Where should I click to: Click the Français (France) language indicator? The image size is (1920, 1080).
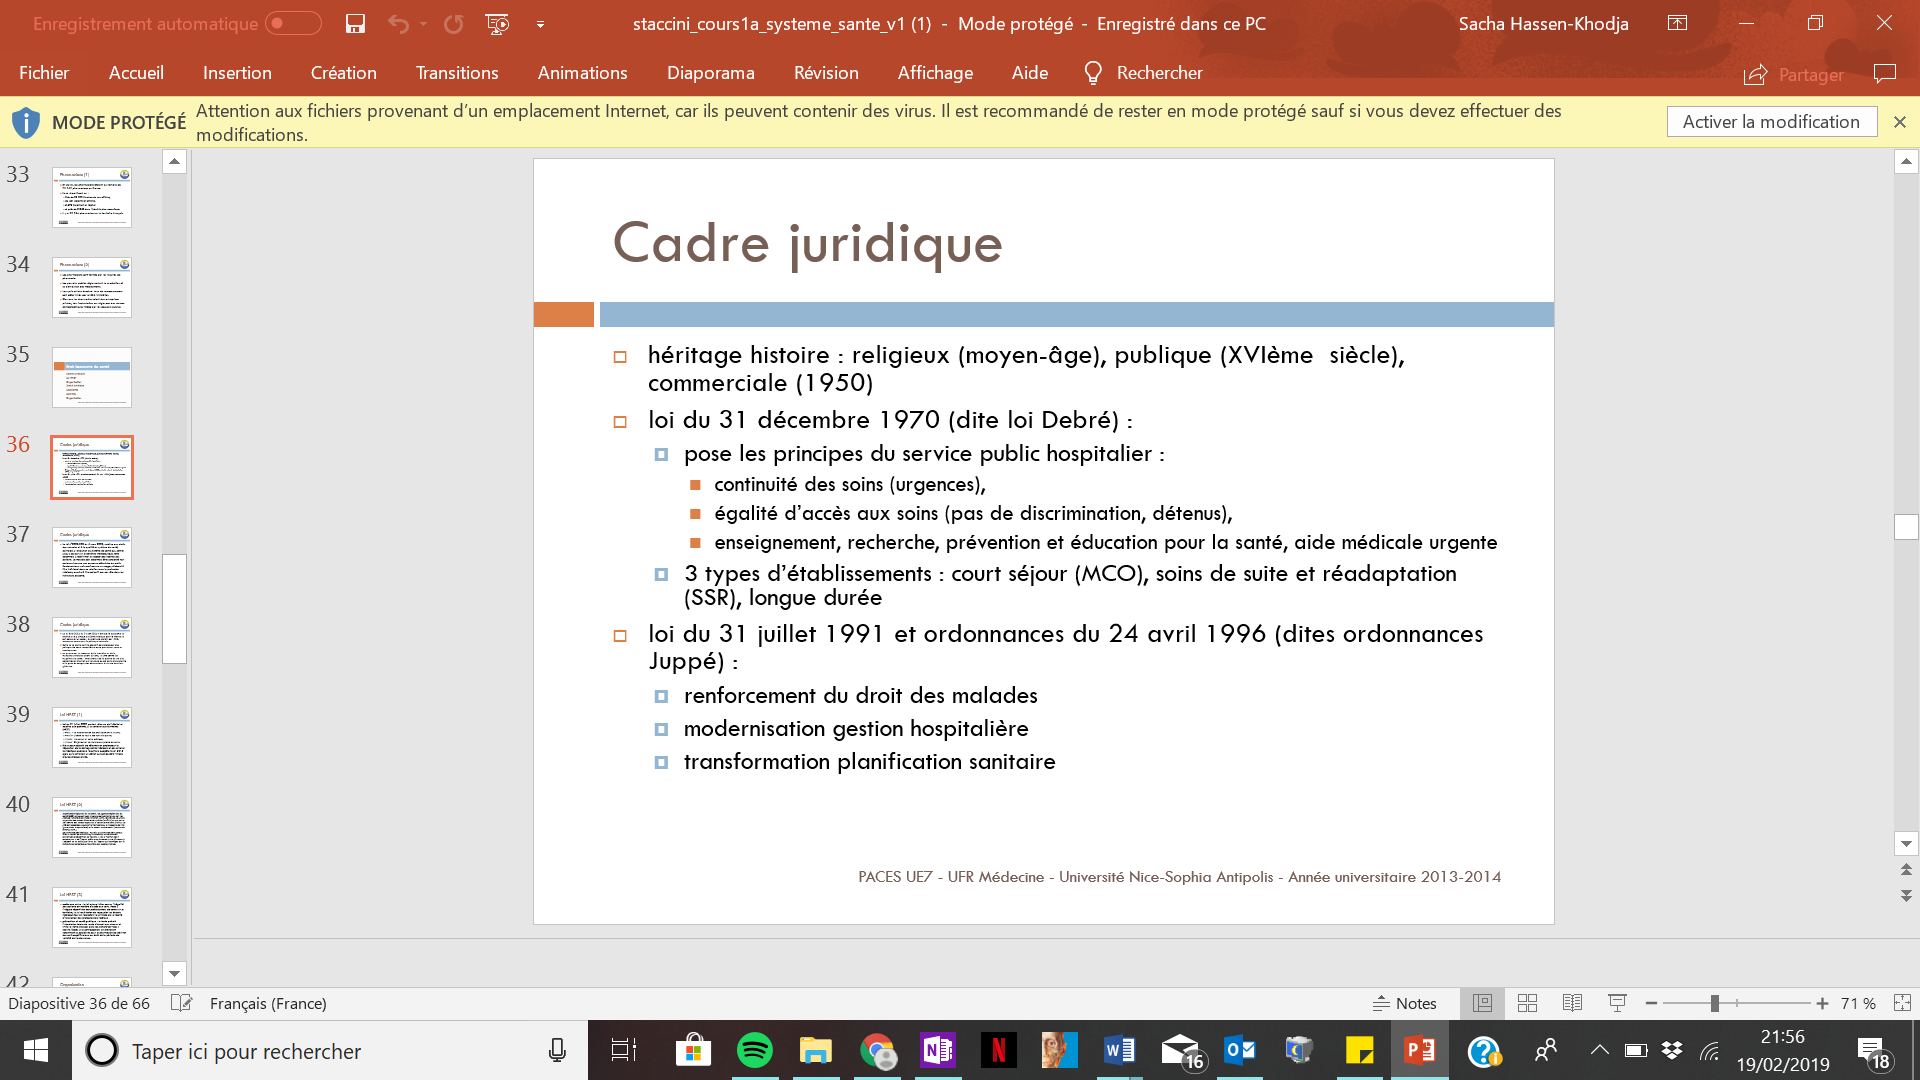(268, 1003)
